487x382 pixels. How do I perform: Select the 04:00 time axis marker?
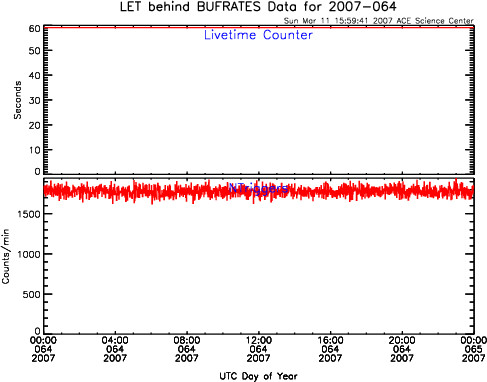pos(115,349)
